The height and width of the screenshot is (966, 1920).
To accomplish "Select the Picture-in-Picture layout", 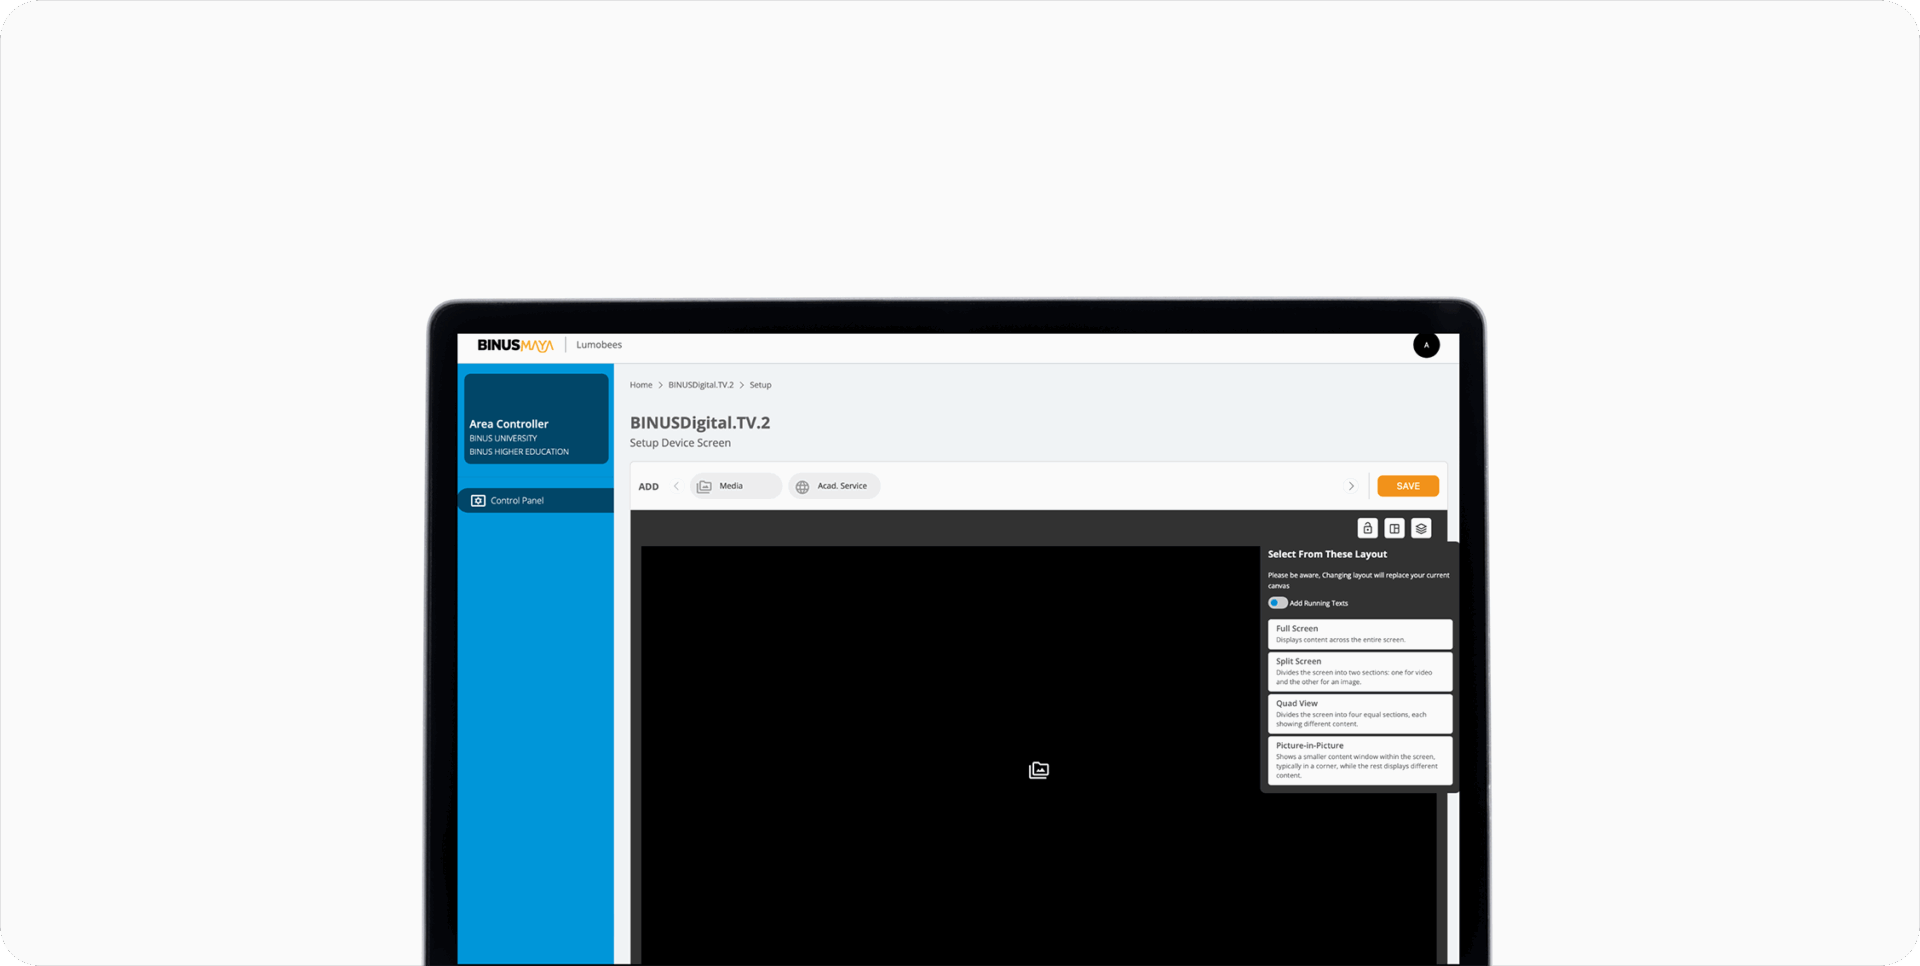I will pos(1359,760).
